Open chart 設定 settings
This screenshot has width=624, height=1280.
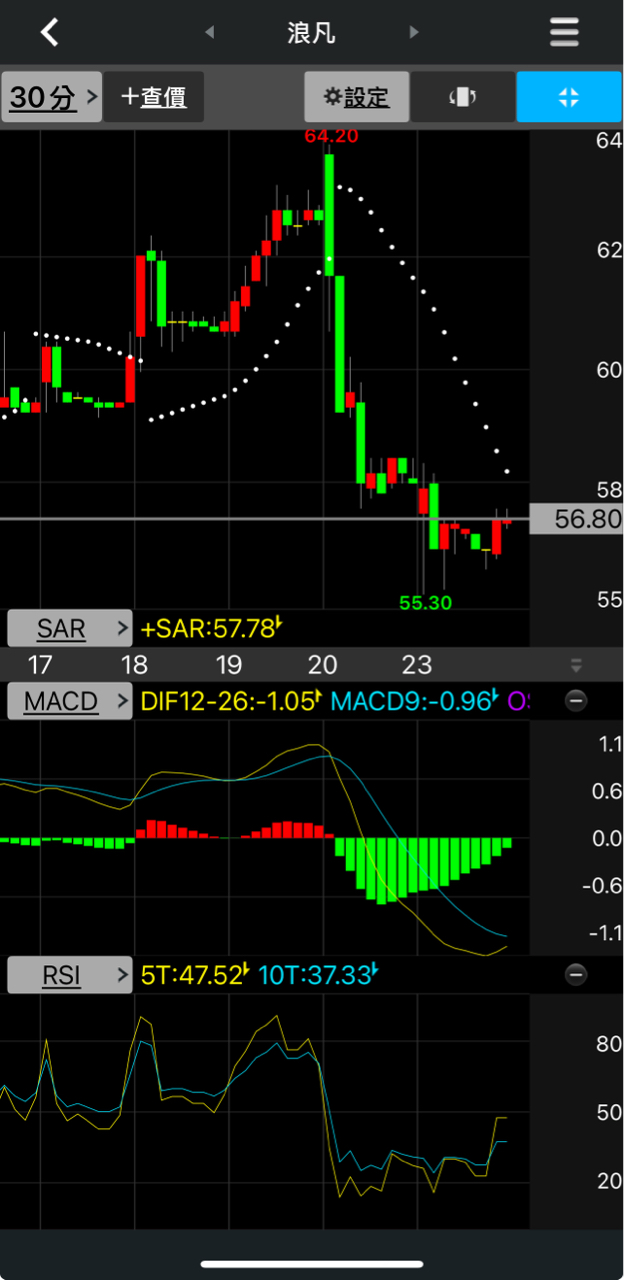point(357,97)
